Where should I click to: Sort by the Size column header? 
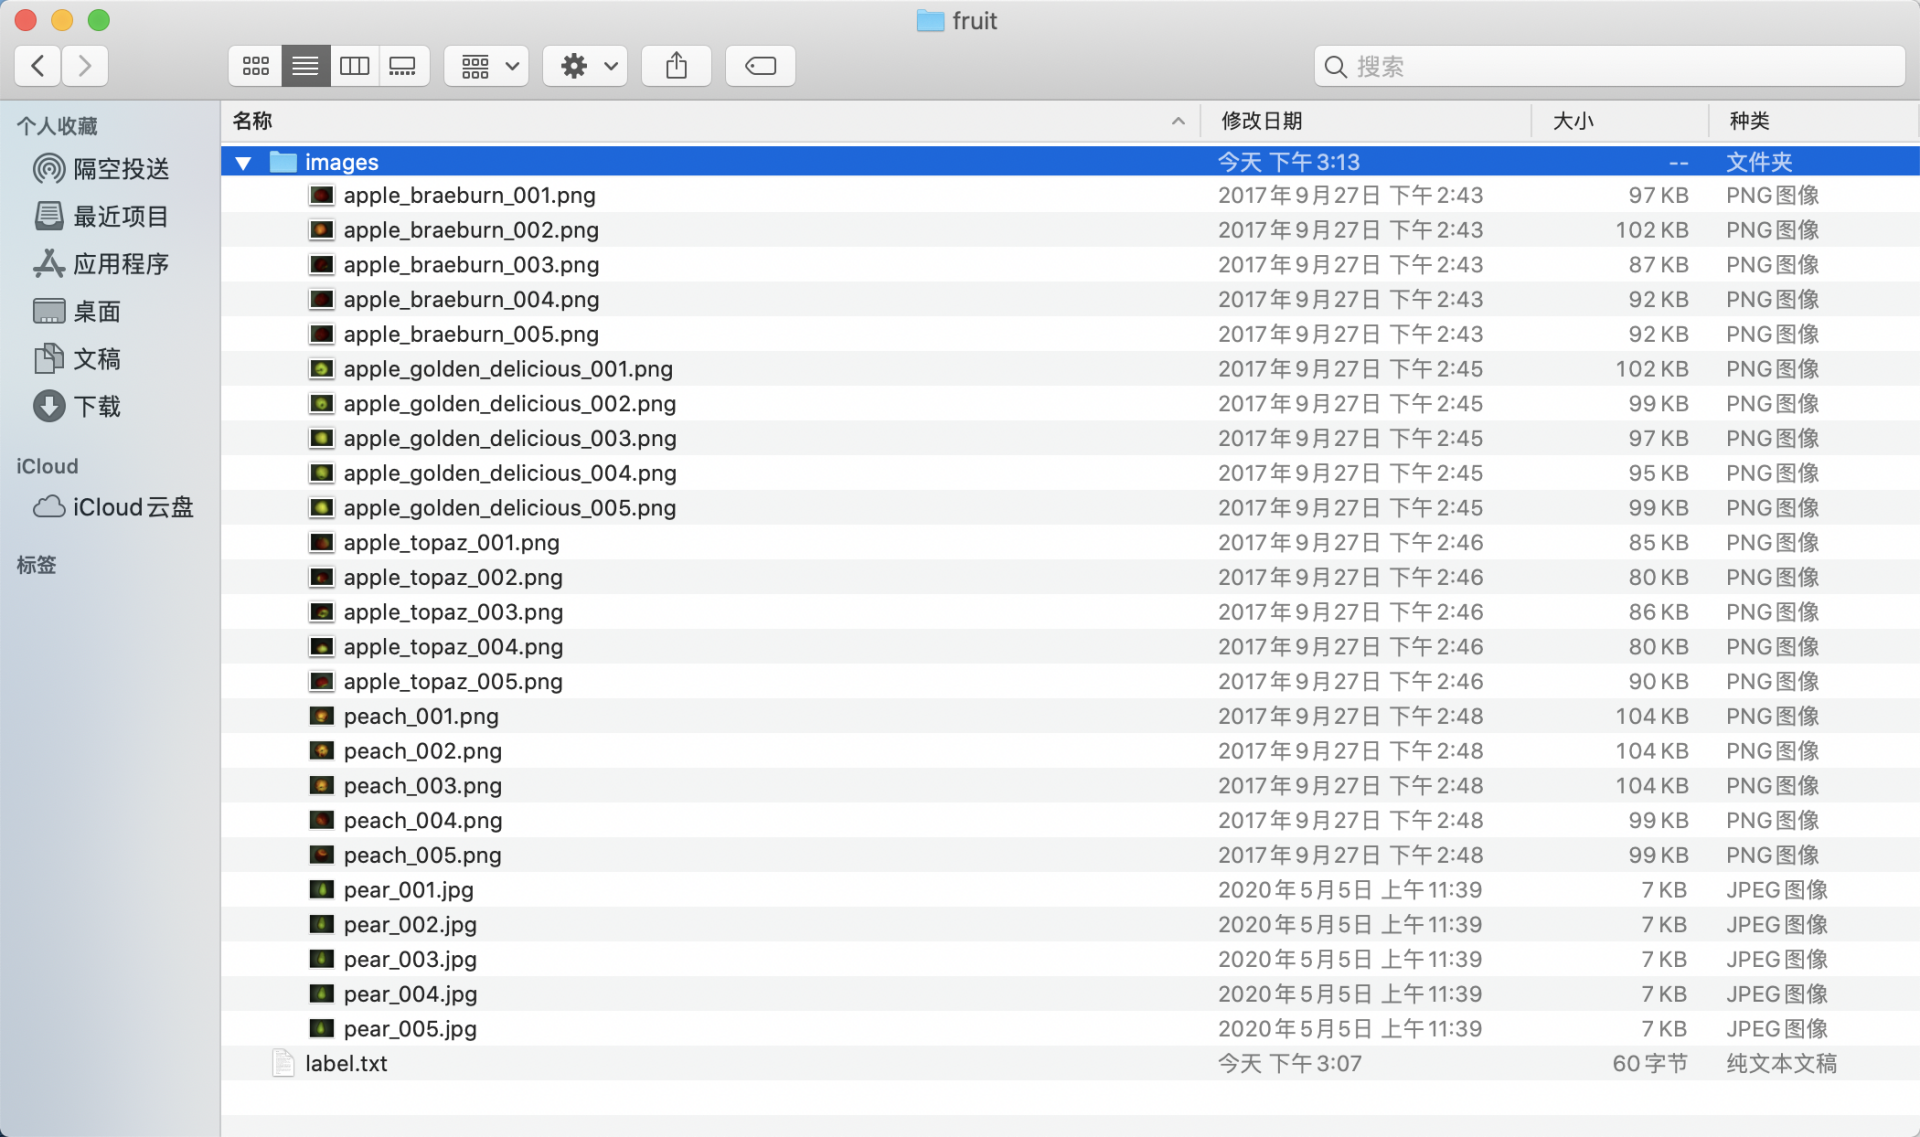pyautogui.click(x=1573, y=121)
